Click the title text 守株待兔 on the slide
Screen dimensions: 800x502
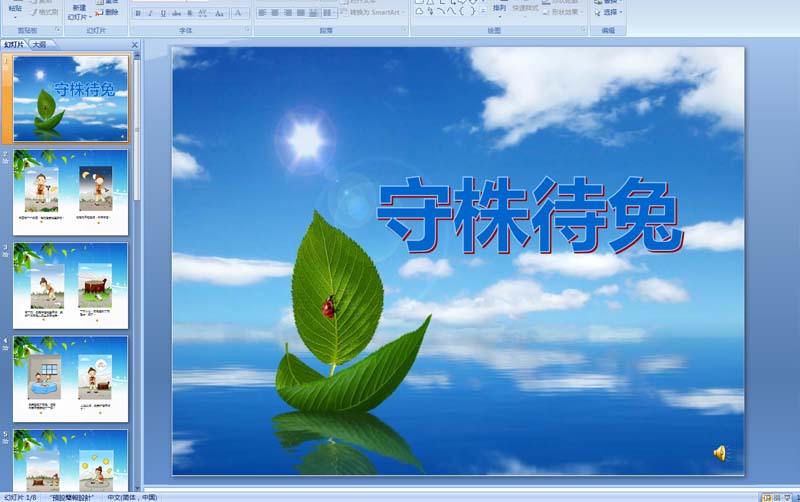529,214
